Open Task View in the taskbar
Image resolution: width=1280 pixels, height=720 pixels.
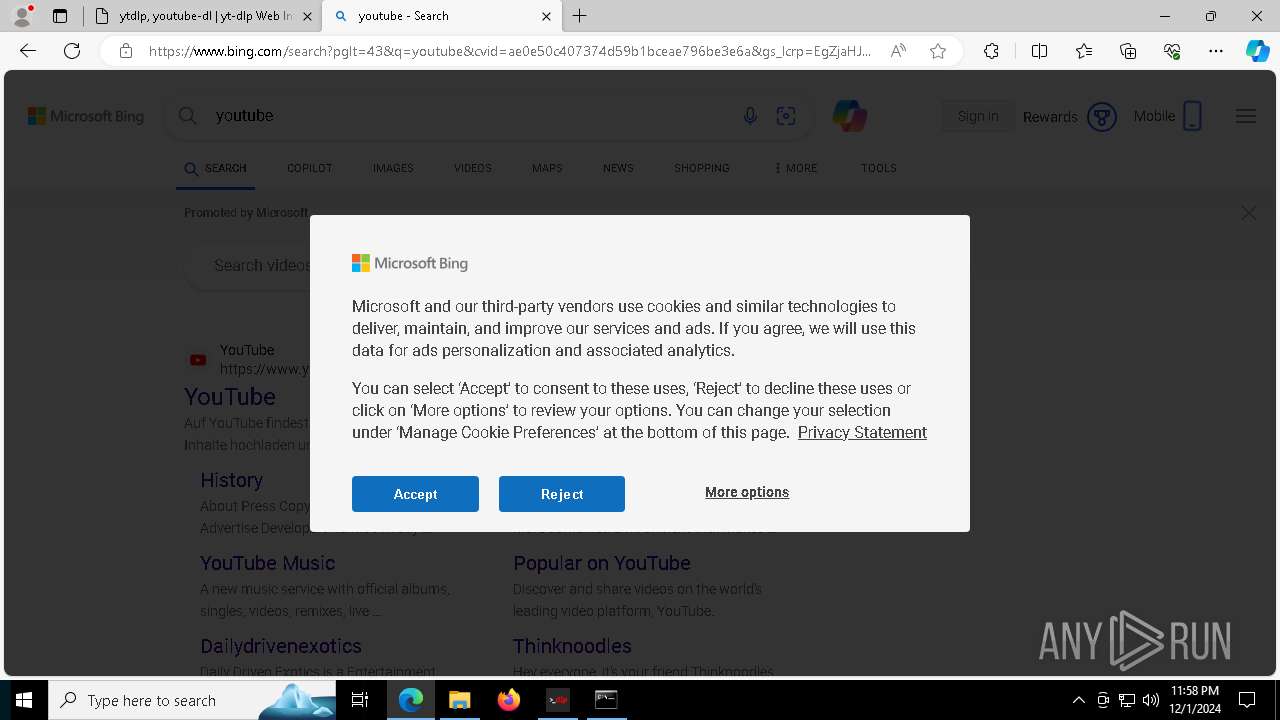pos(361,700)
